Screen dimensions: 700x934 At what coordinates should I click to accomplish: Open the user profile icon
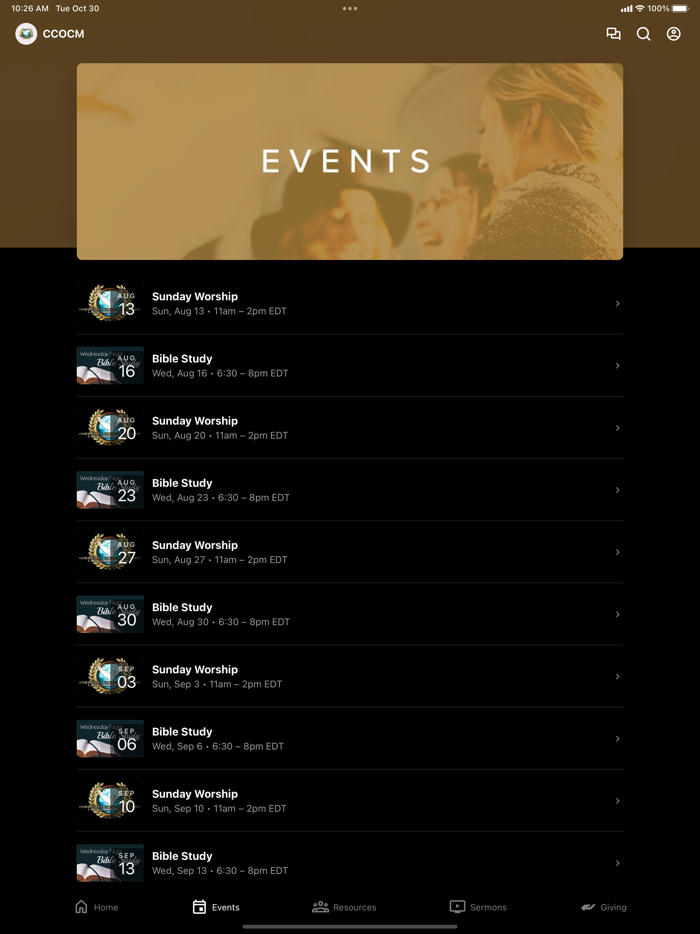673,34
